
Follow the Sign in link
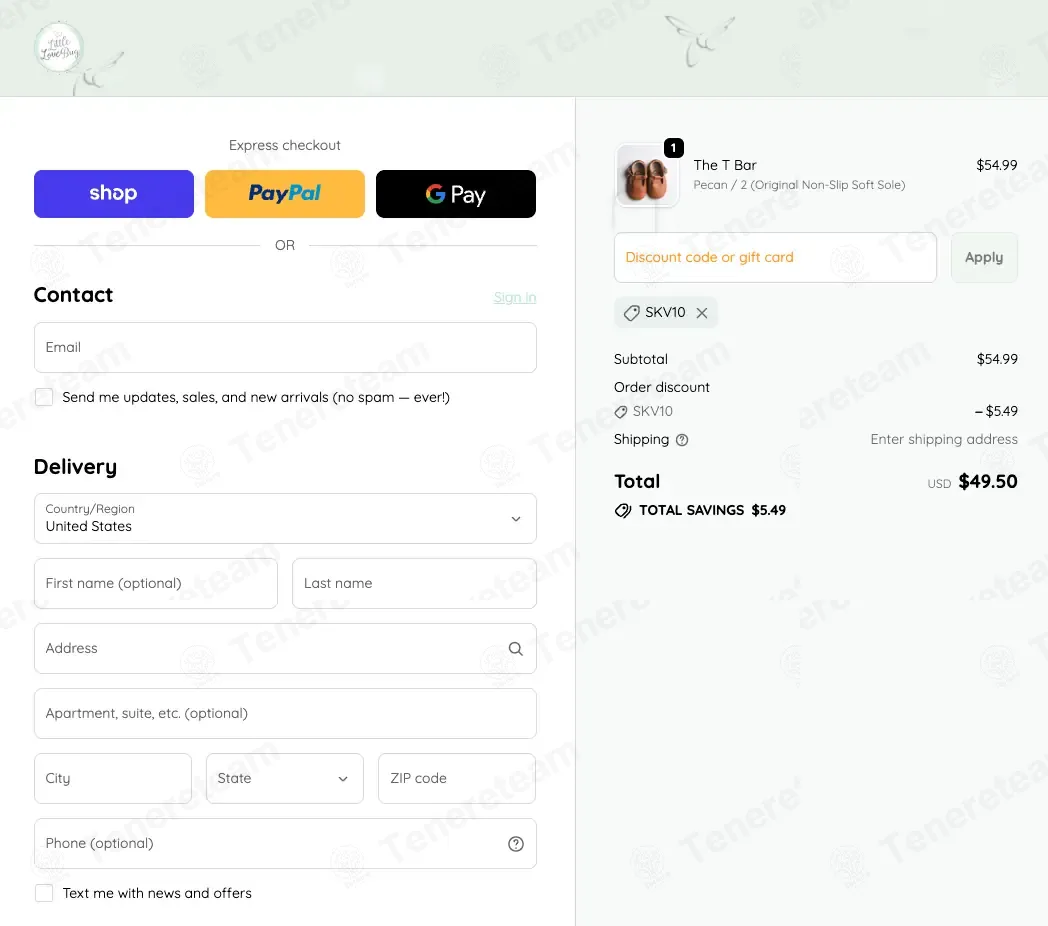click(515, 298)
